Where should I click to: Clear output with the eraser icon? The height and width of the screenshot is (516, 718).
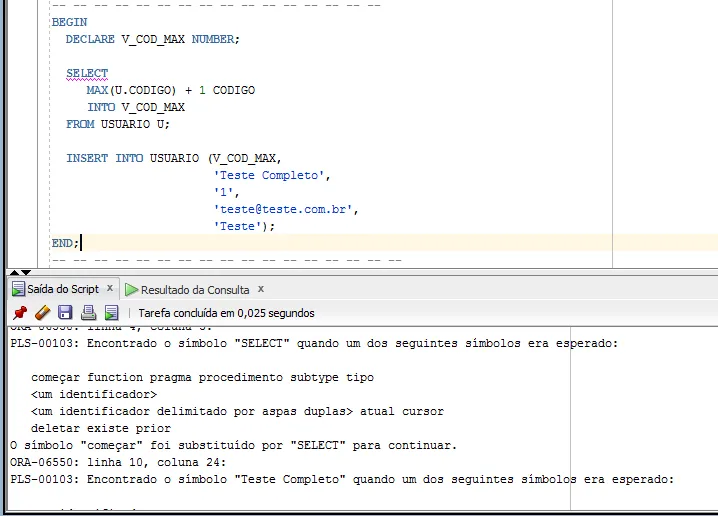coord(41,313)
